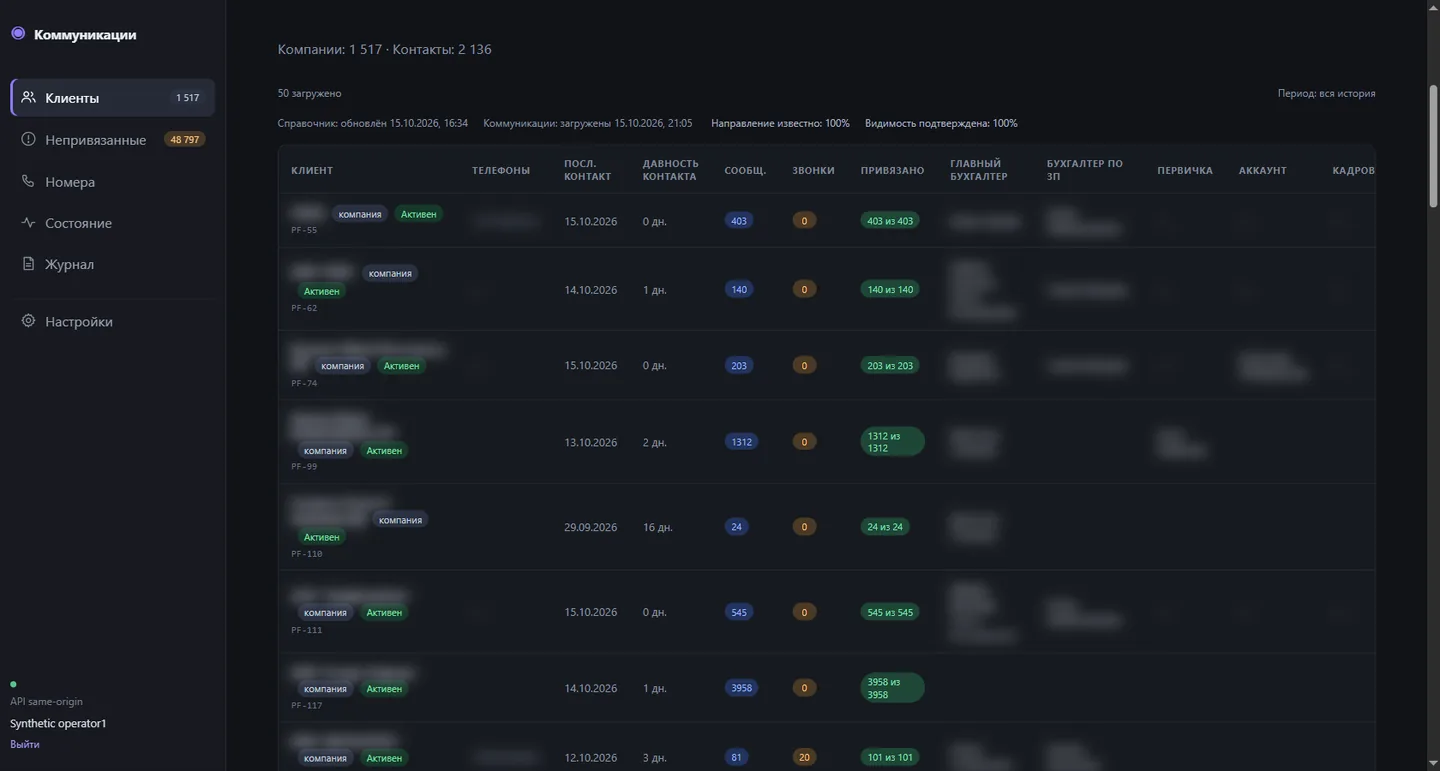The image size is (1440, 771).
Task: Click the ПЕРВИЧКА column header
Action: point(1185,170)
